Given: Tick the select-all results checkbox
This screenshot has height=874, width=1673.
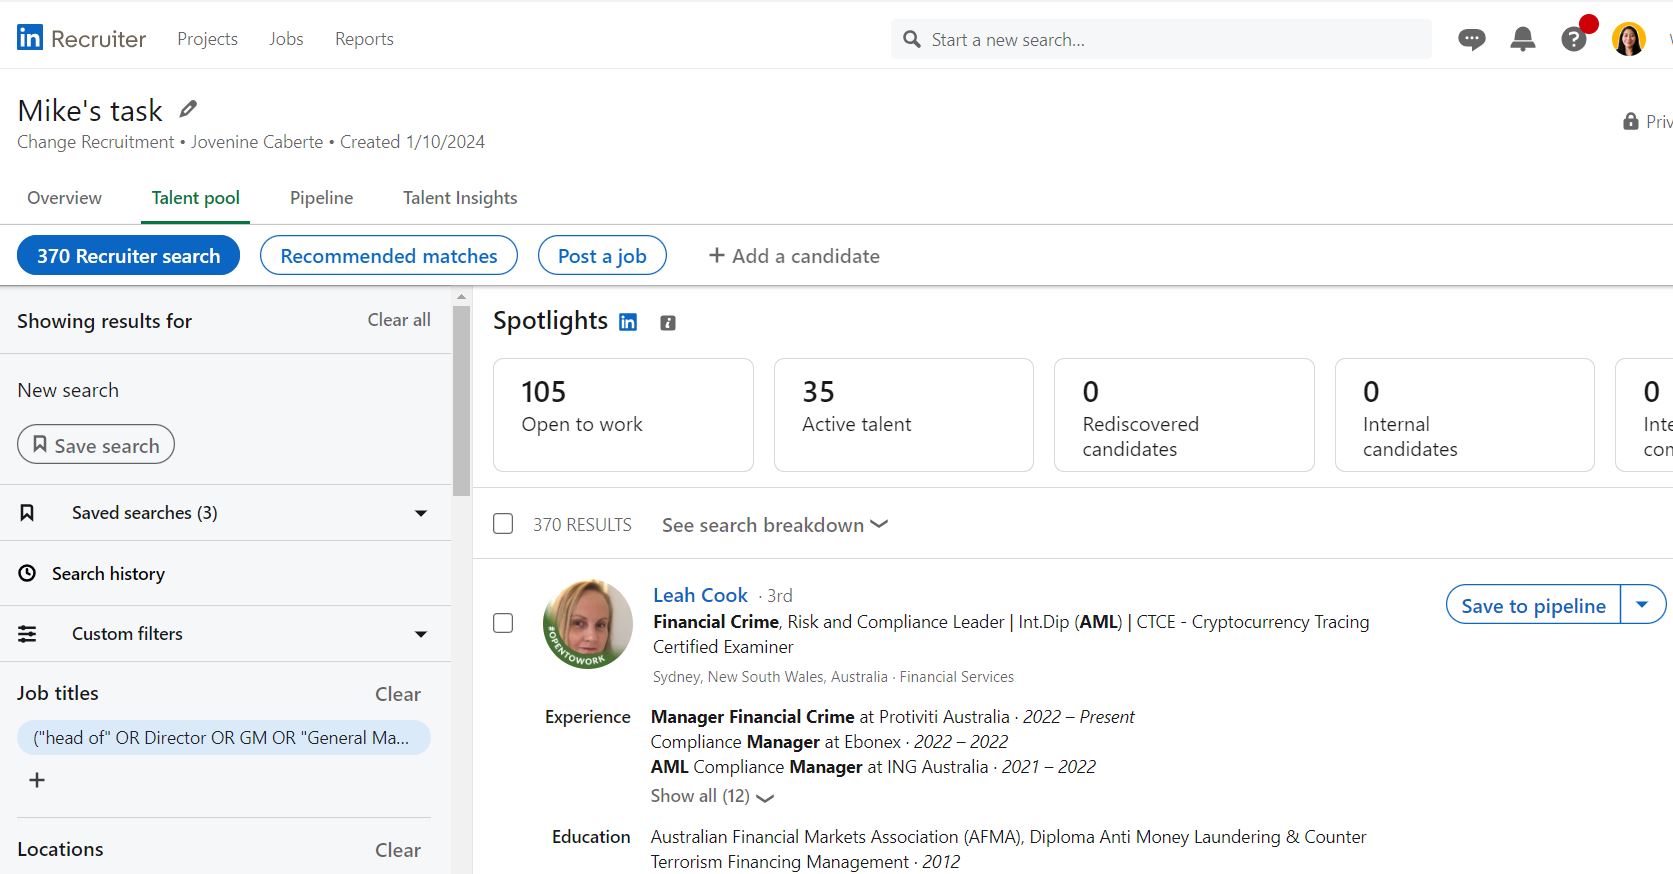Looking at the screenshot, I should [x=503, y=524].
